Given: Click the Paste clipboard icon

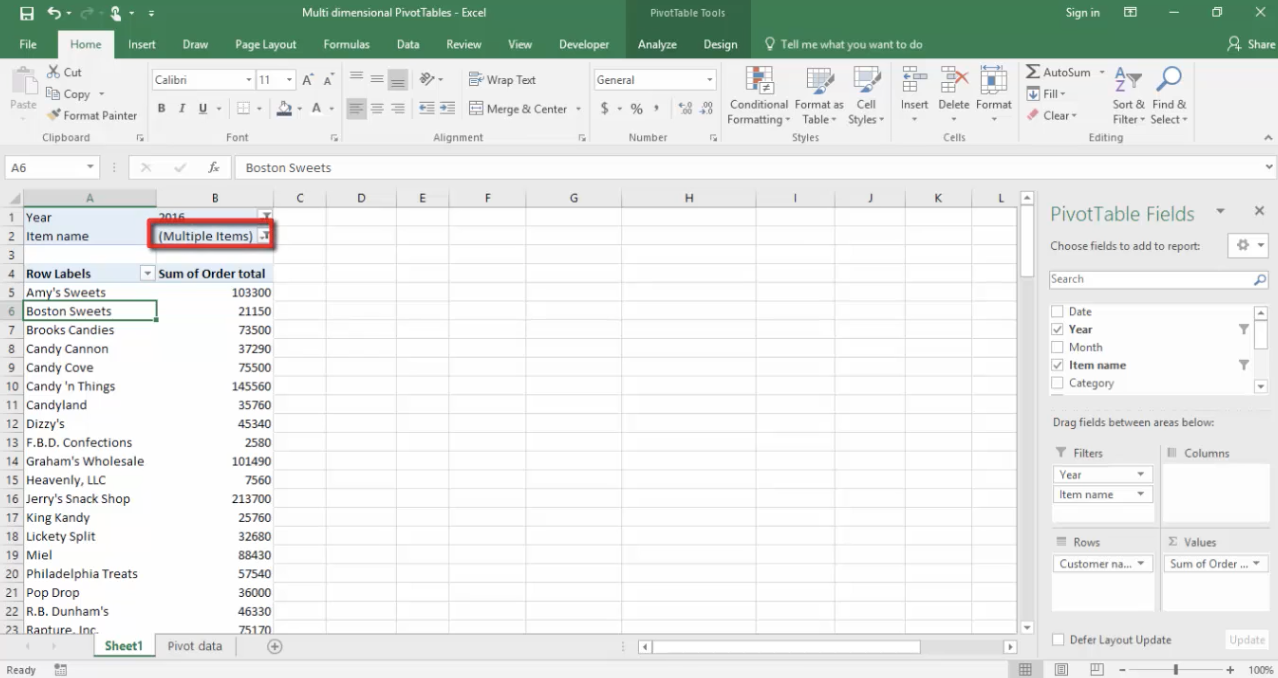Looking at the screenshot, I should (x=23, y=81).
